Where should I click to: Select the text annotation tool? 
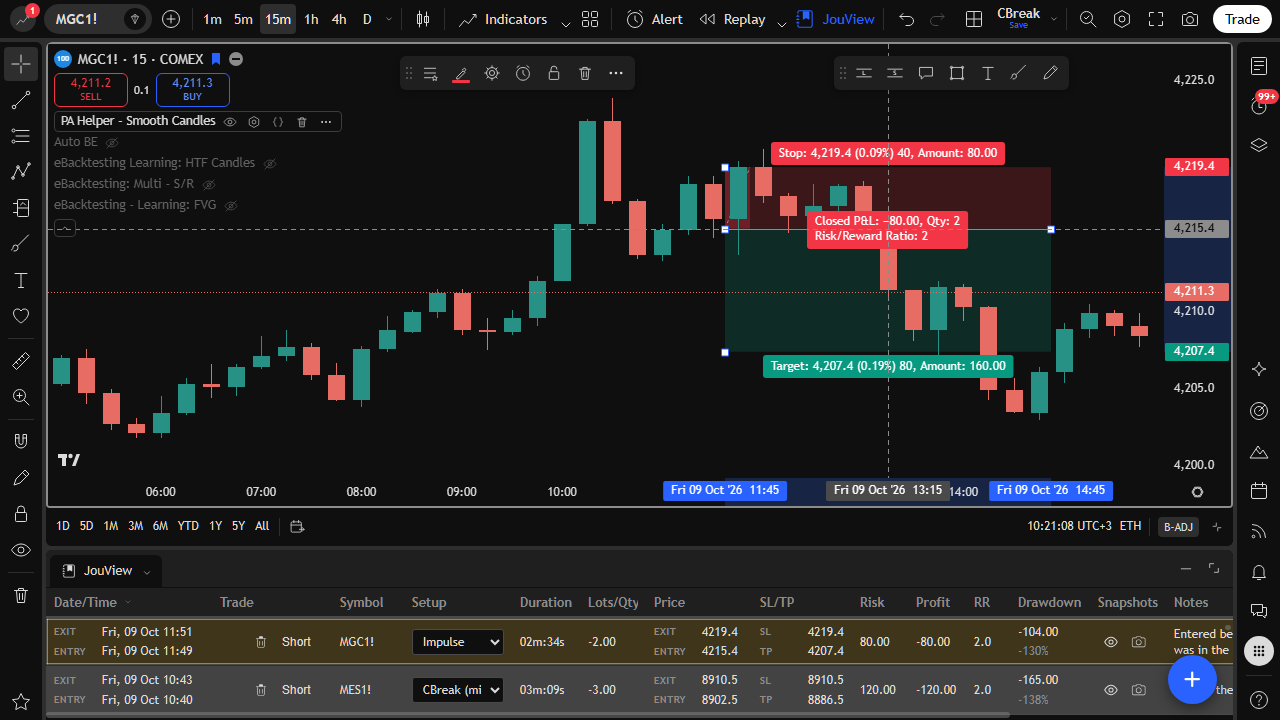[x=21, y=280]
